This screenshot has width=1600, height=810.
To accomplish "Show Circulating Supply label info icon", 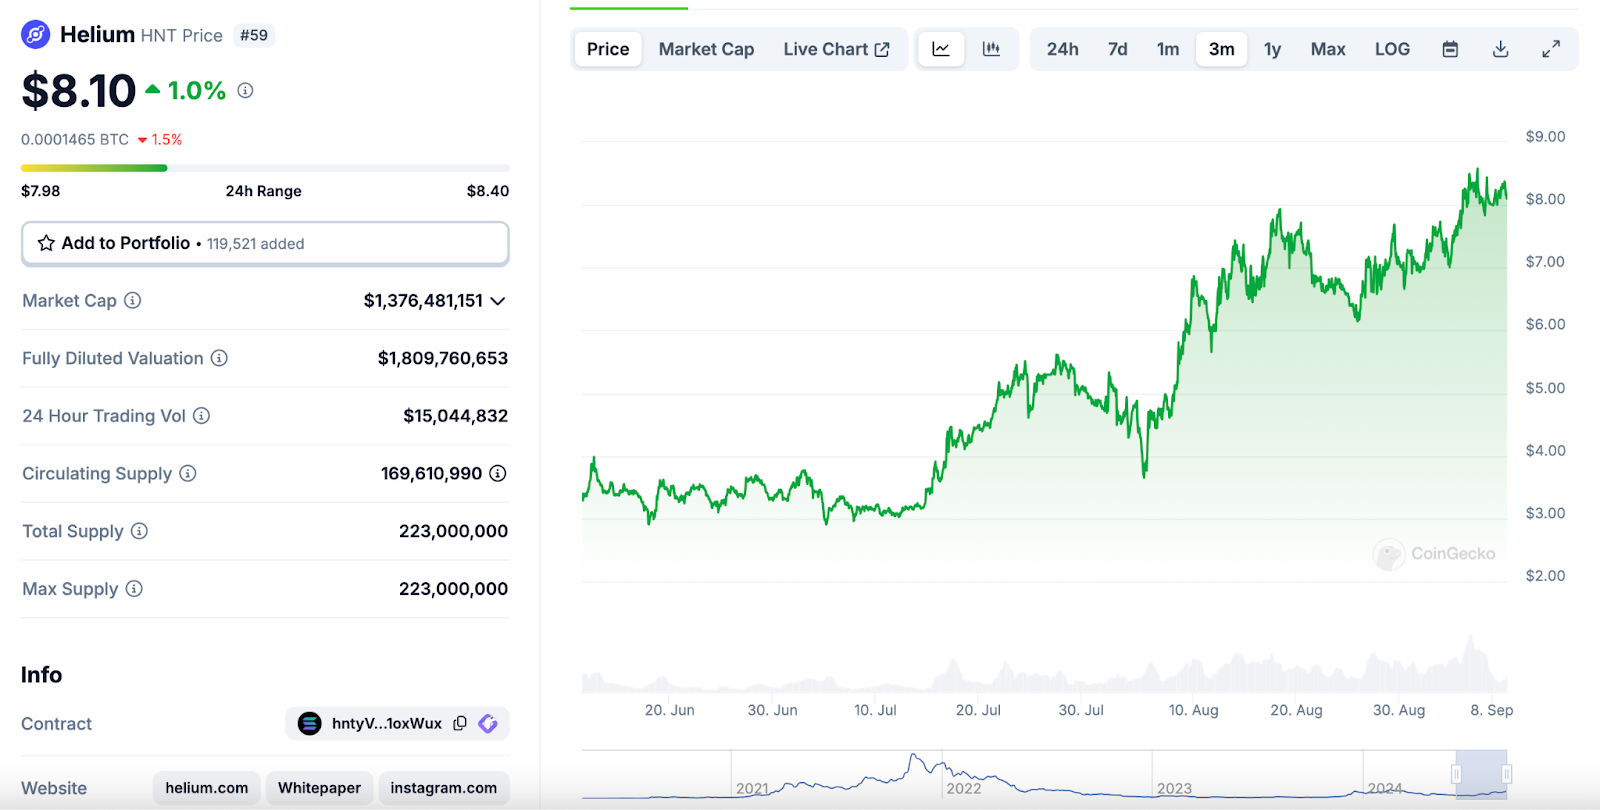I will pyautogui.click(x=188, y=473).
